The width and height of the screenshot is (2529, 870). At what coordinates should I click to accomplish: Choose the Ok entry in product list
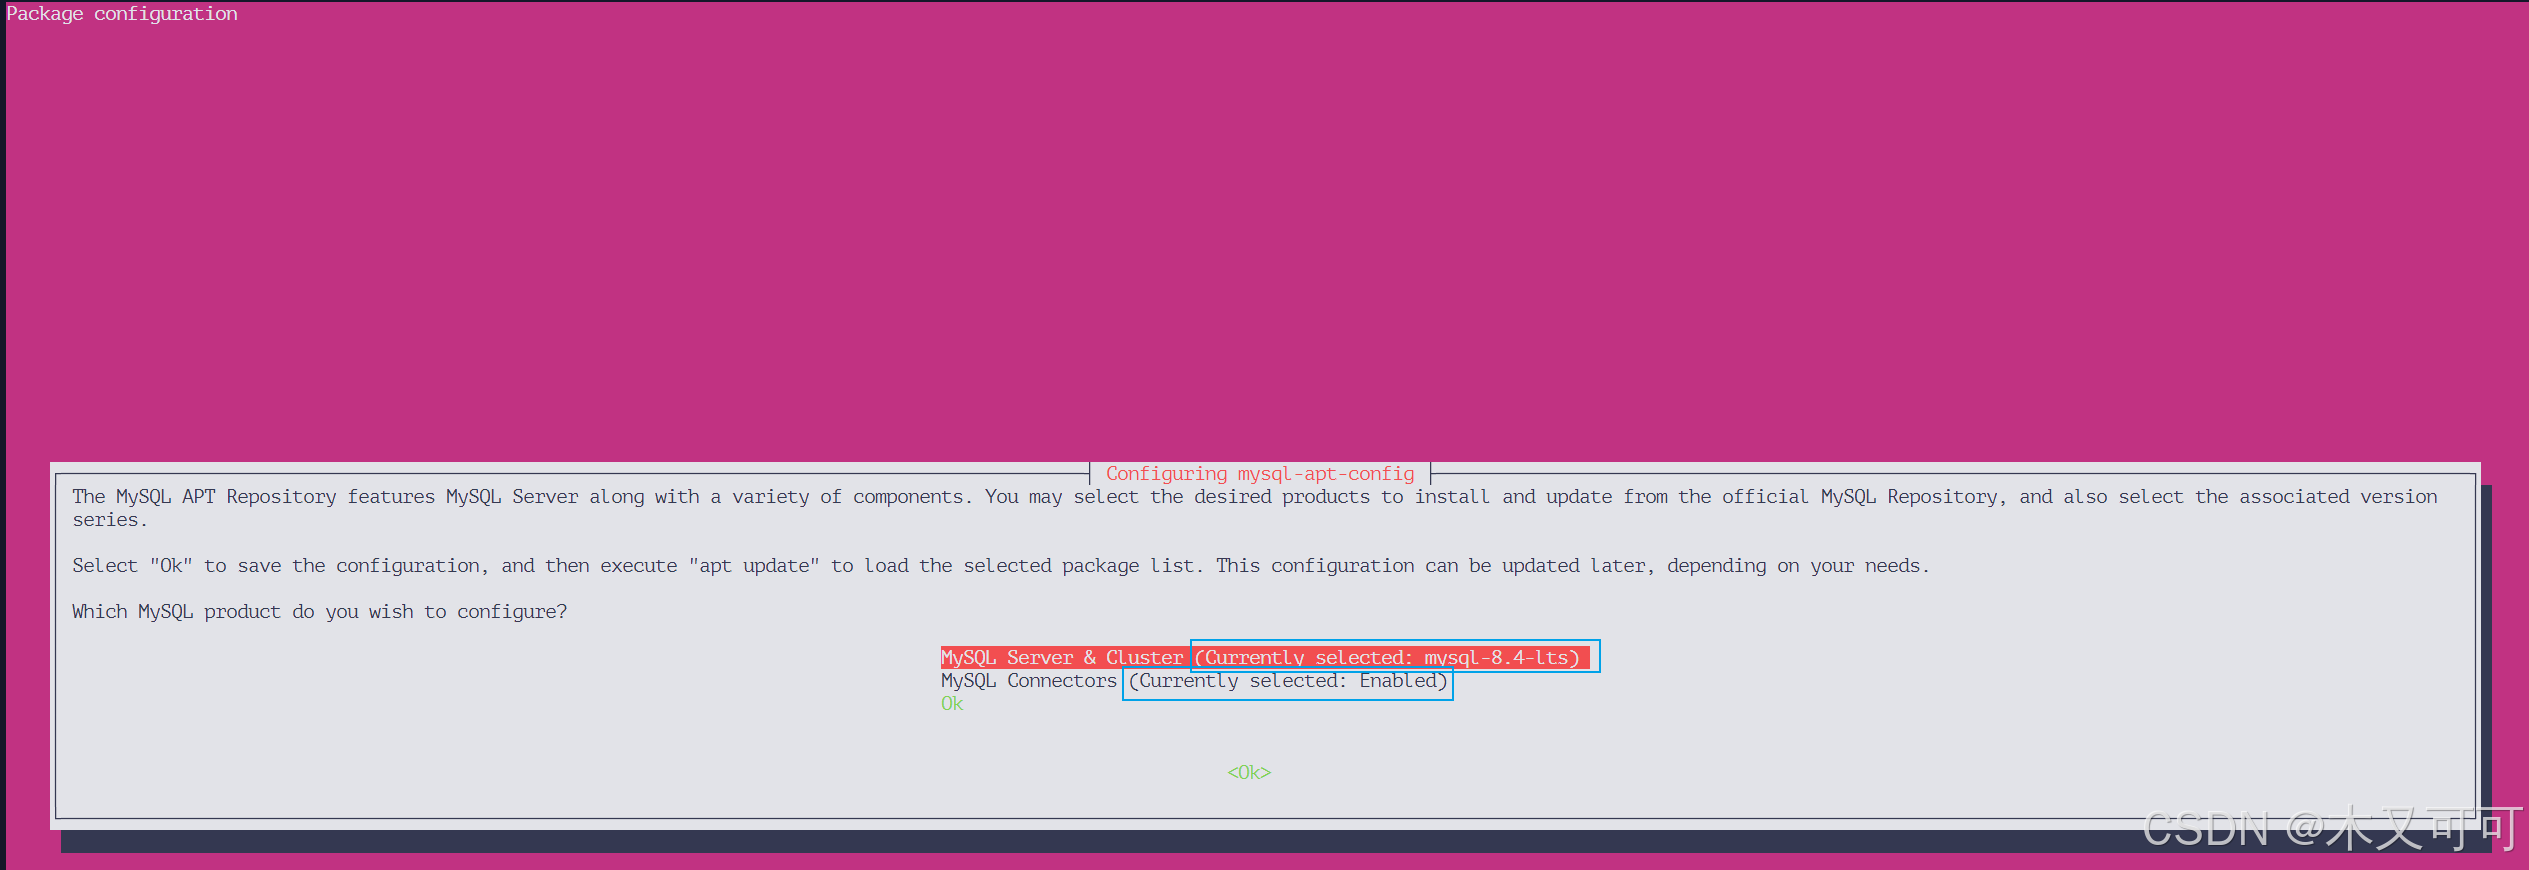tap(952, 704)
